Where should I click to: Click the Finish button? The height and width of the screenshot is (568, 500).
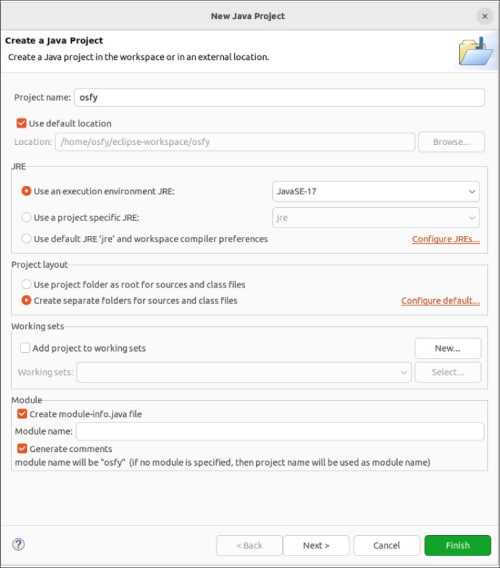point(458,545)
